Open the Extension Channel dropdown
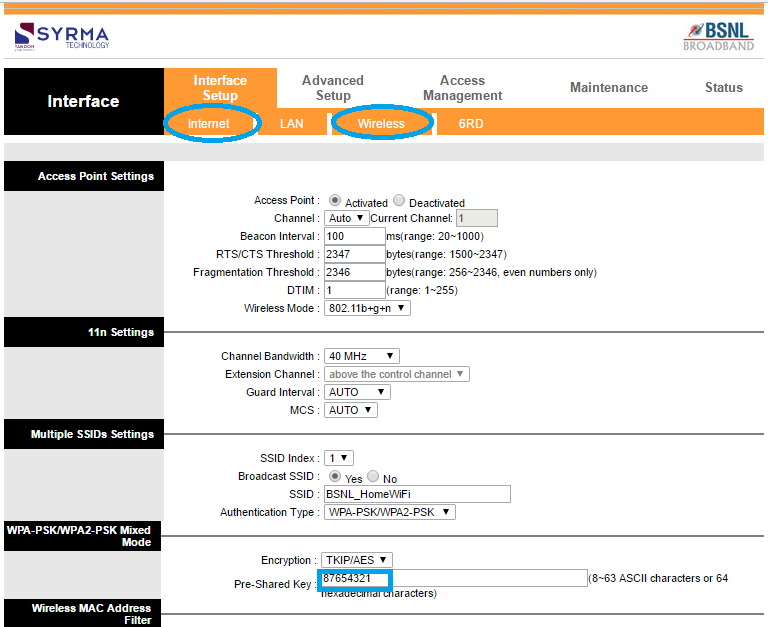Image resolution: width=768 pixels, height=627 pixels. [397, 374]
